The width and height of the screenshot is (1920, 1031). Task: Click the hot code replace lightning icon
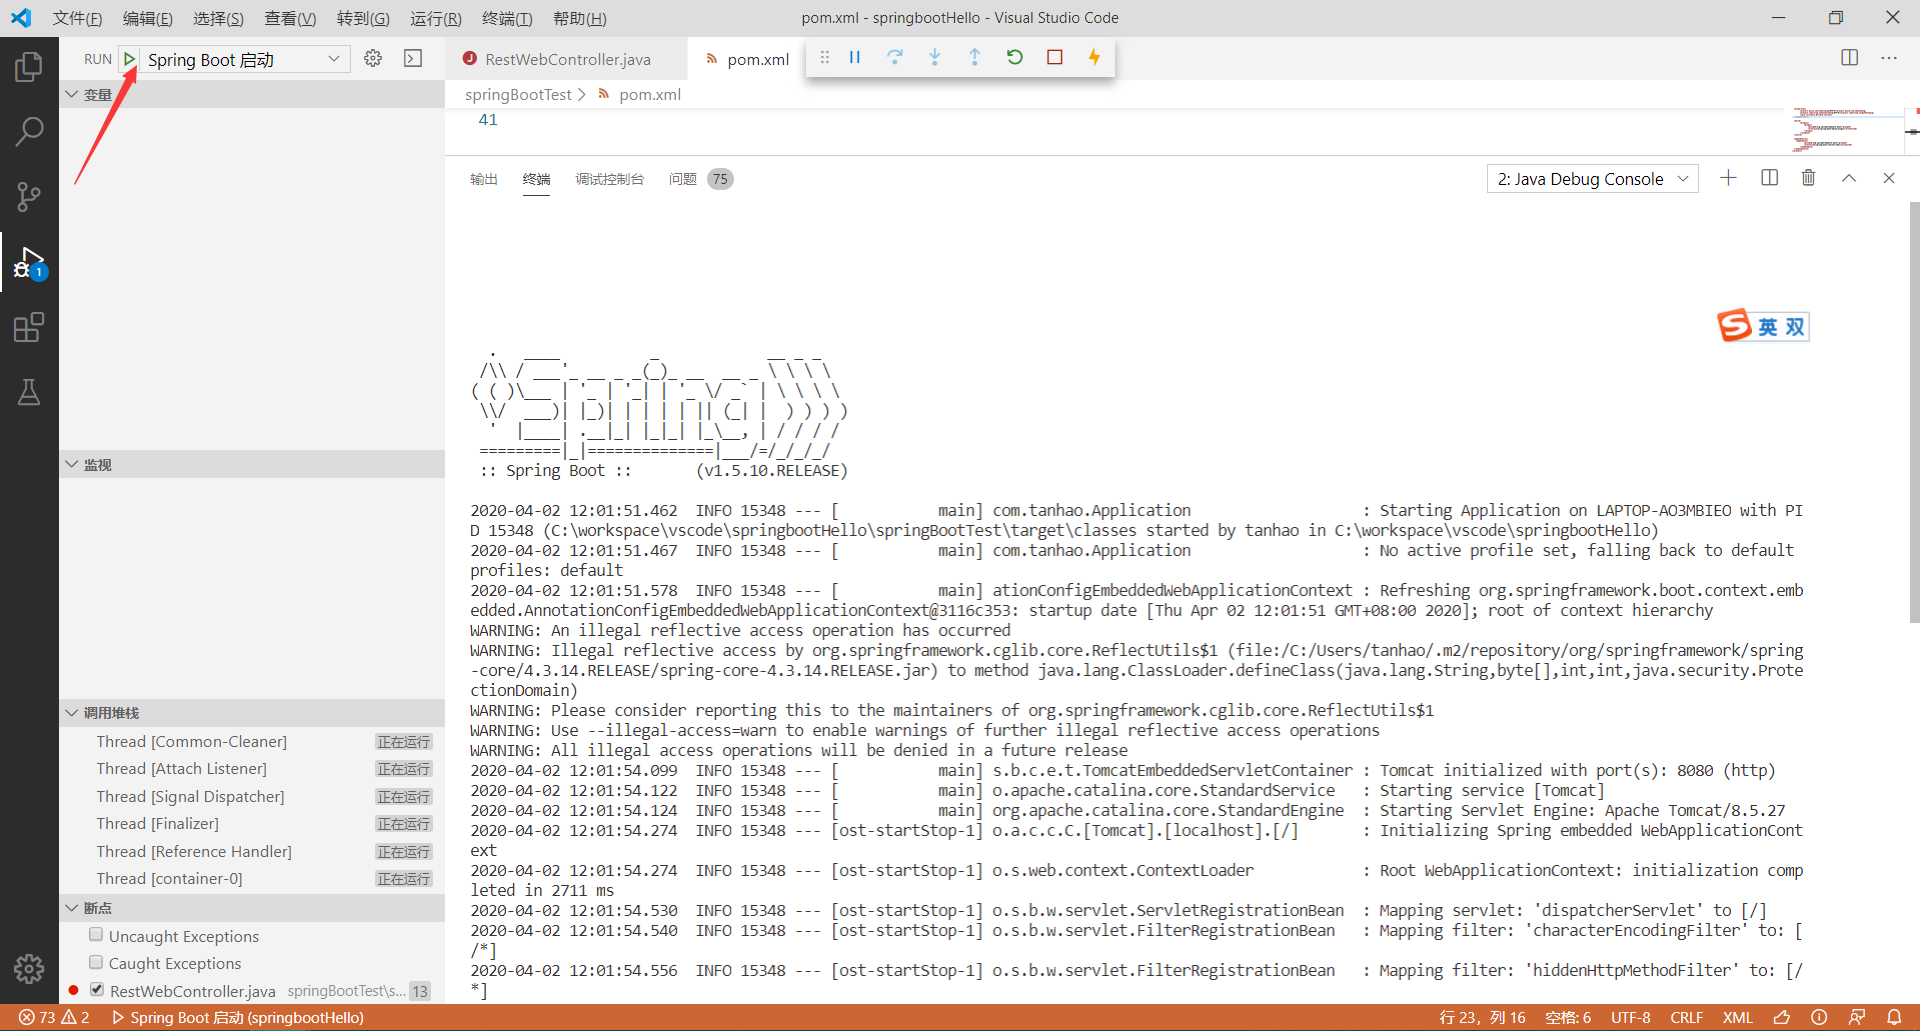(x=1094, y=57)
